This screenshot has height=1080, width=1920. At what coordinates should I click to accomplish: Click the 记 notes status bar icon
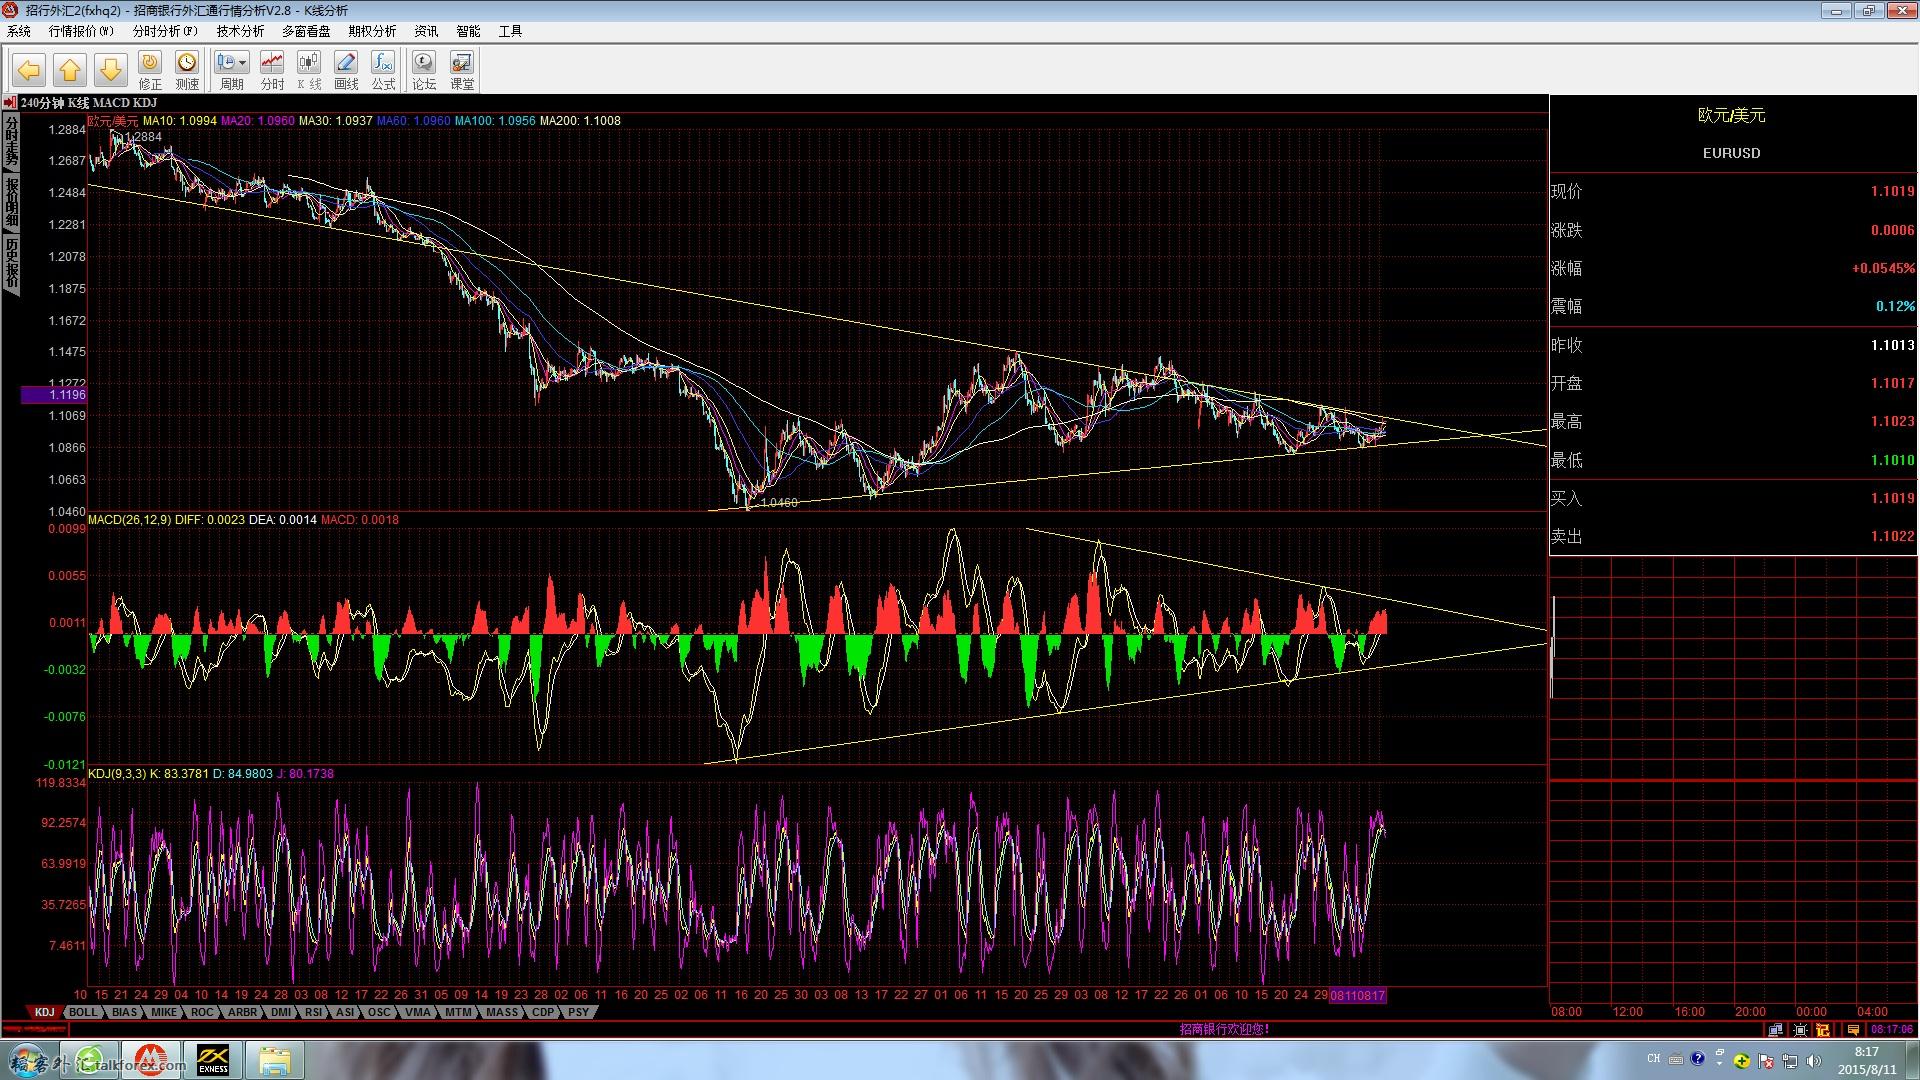[x=1822, y=1029]
